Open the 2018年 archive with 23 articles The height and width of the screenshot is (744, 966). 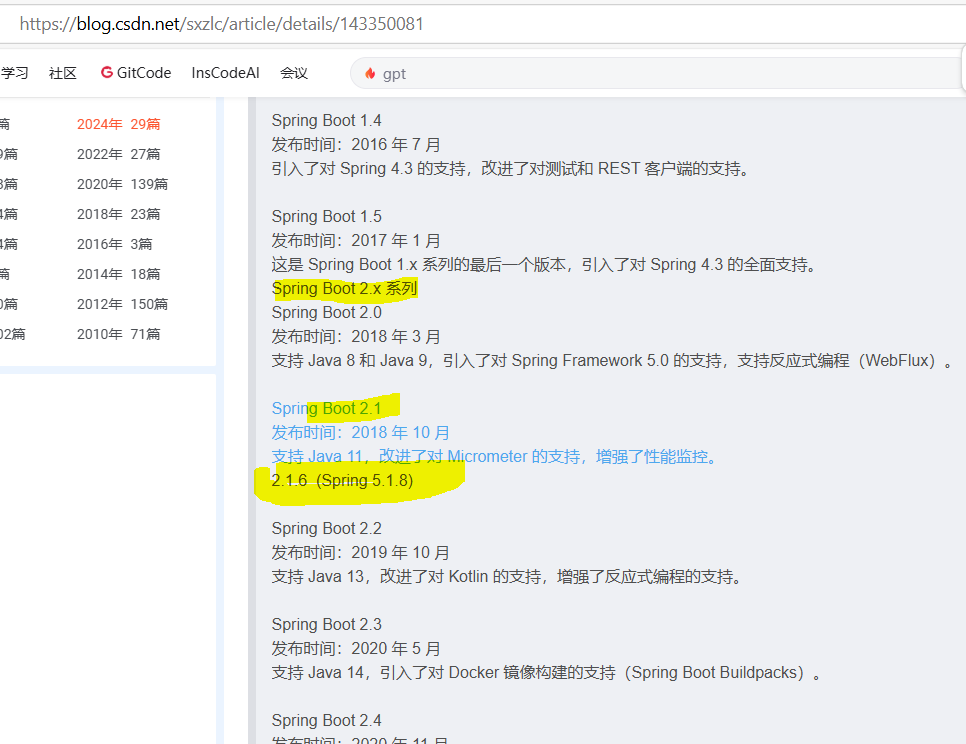[120, 213]
